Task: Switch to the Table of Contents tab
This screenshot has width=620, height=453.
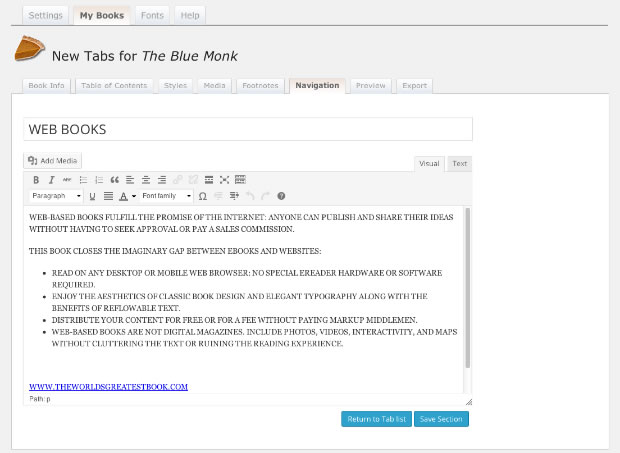Action: 116,86
